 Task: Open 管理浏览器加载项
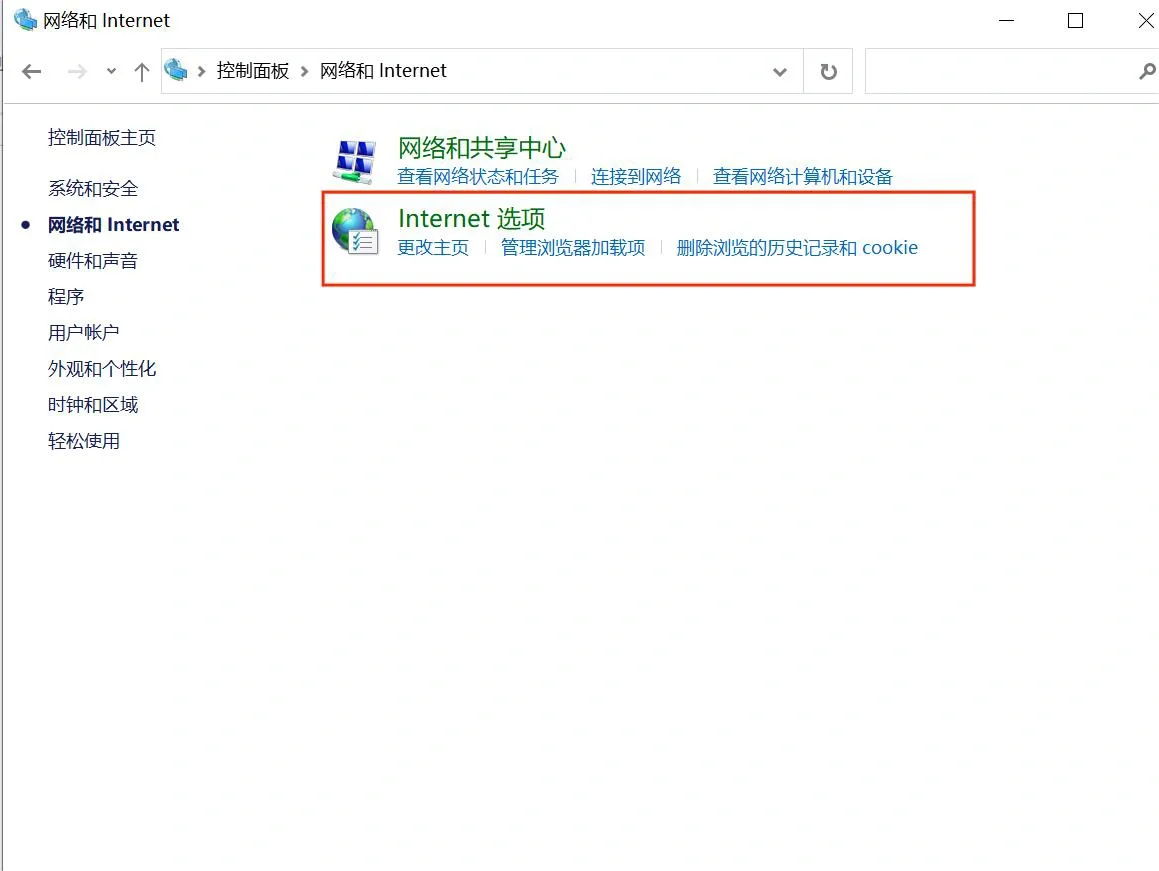572,248
